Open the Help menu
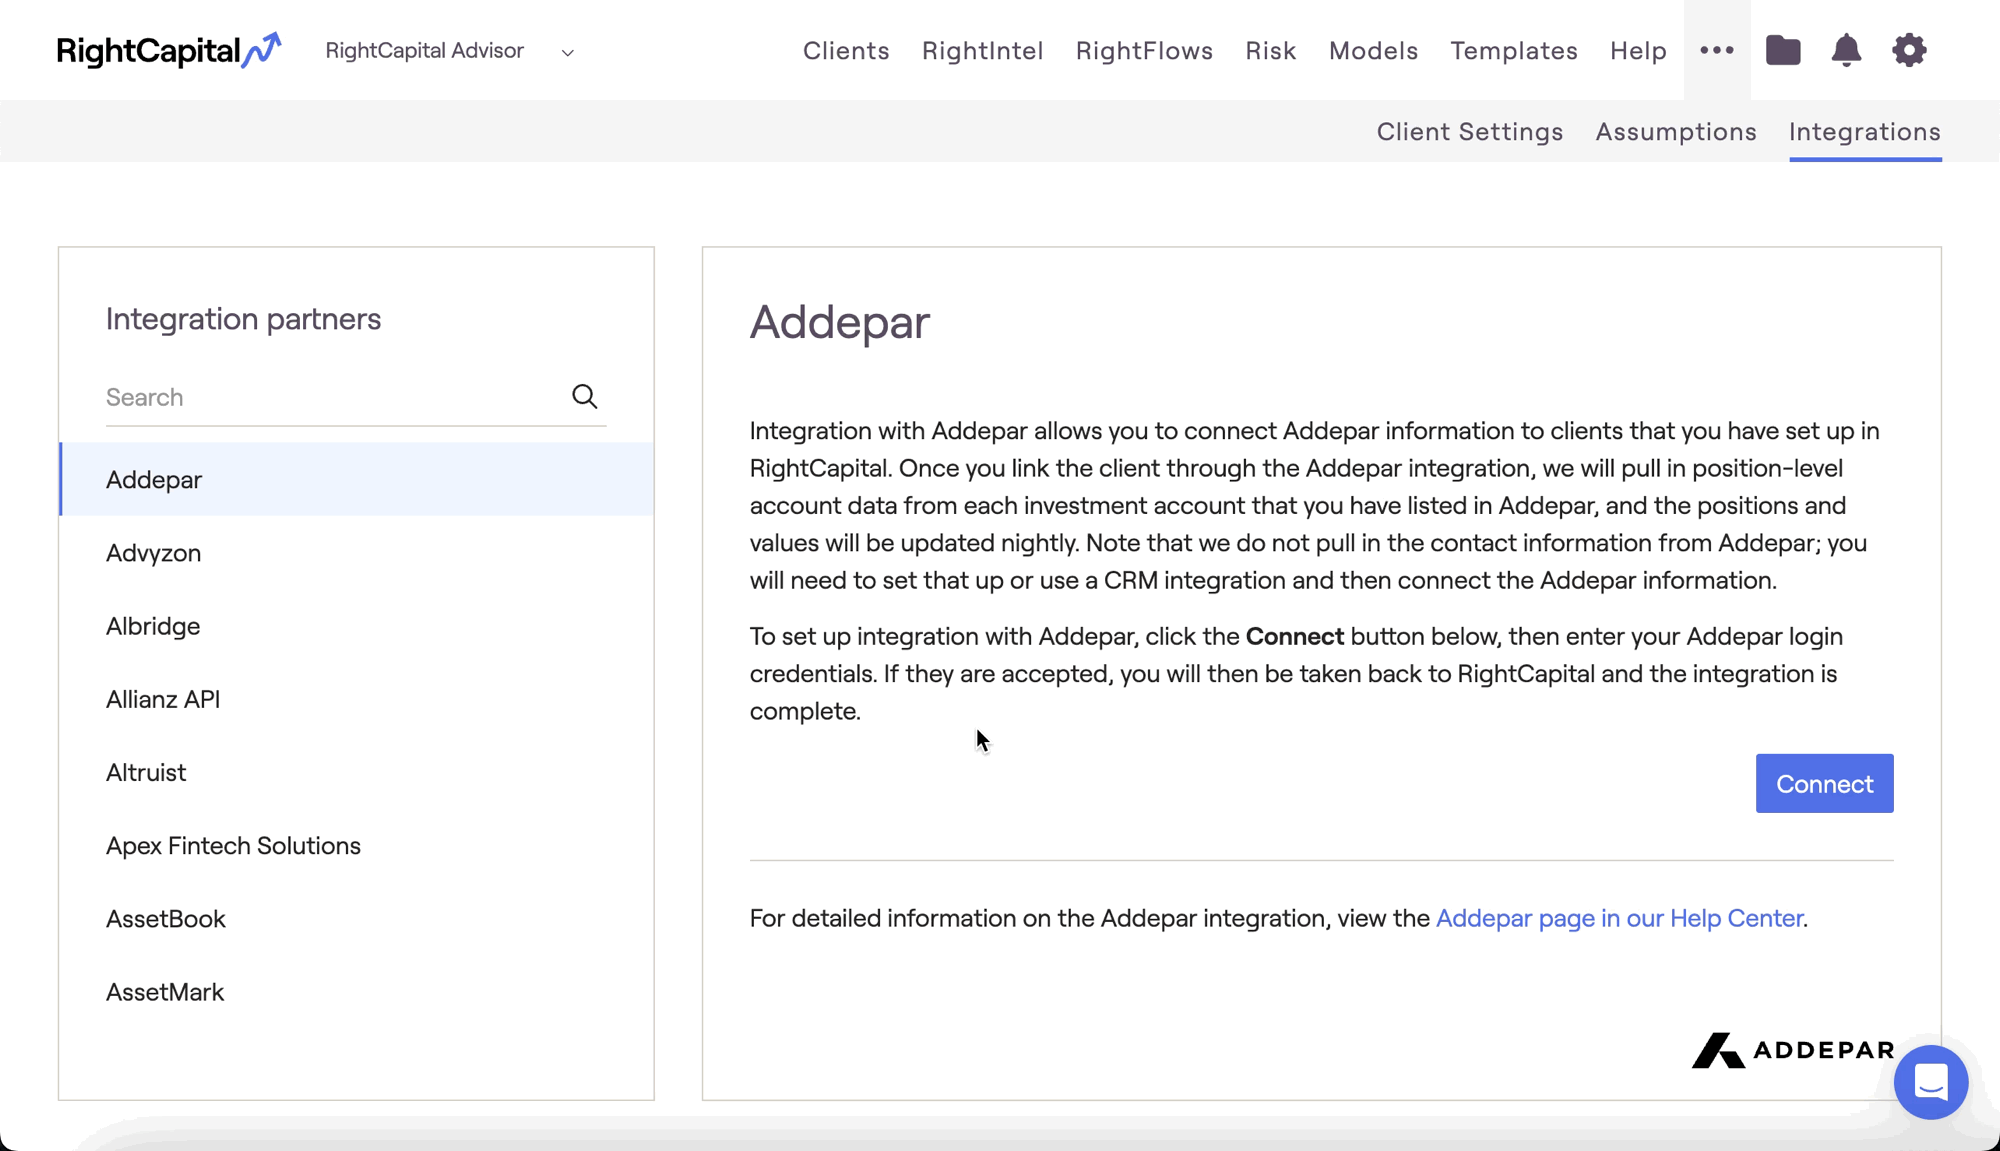Image resolution: width=2000 pixels, height=1151 pixels. point(1638,51)
